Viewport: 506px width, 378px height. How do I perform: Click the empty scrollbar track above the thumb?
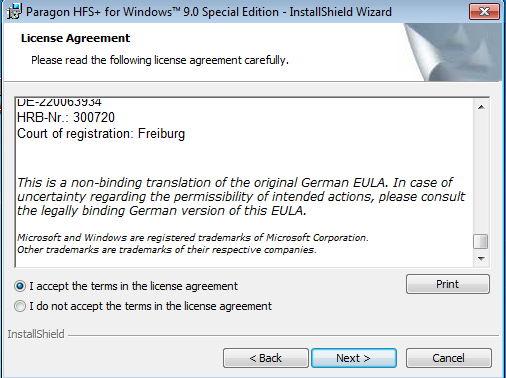click(481, 174)
